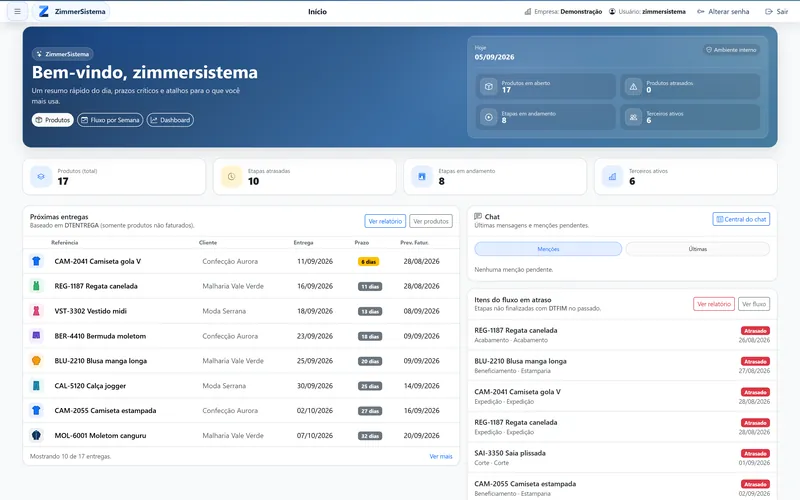Click the box icon in Produtos em aberto

click(x=488, y=86)
